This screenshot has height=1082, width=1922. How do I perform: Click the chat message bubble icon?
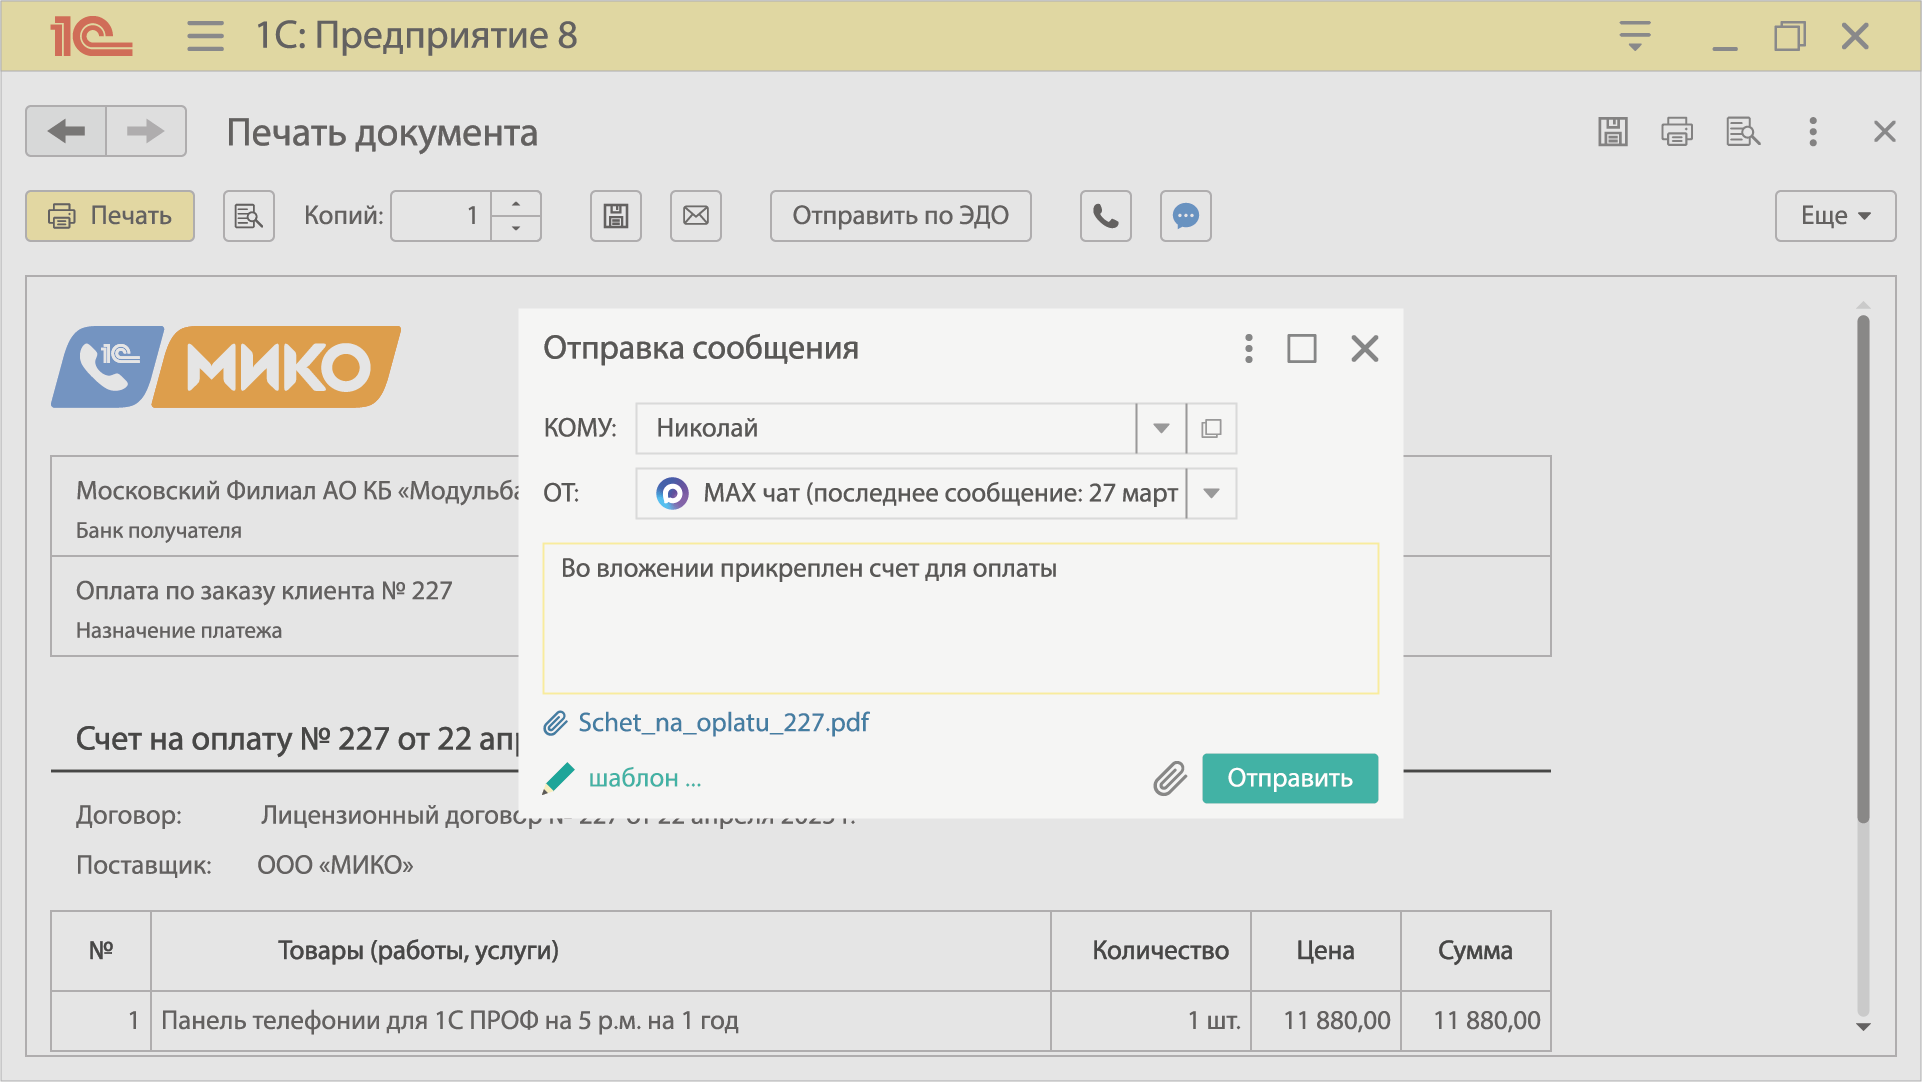(1185, 216)
